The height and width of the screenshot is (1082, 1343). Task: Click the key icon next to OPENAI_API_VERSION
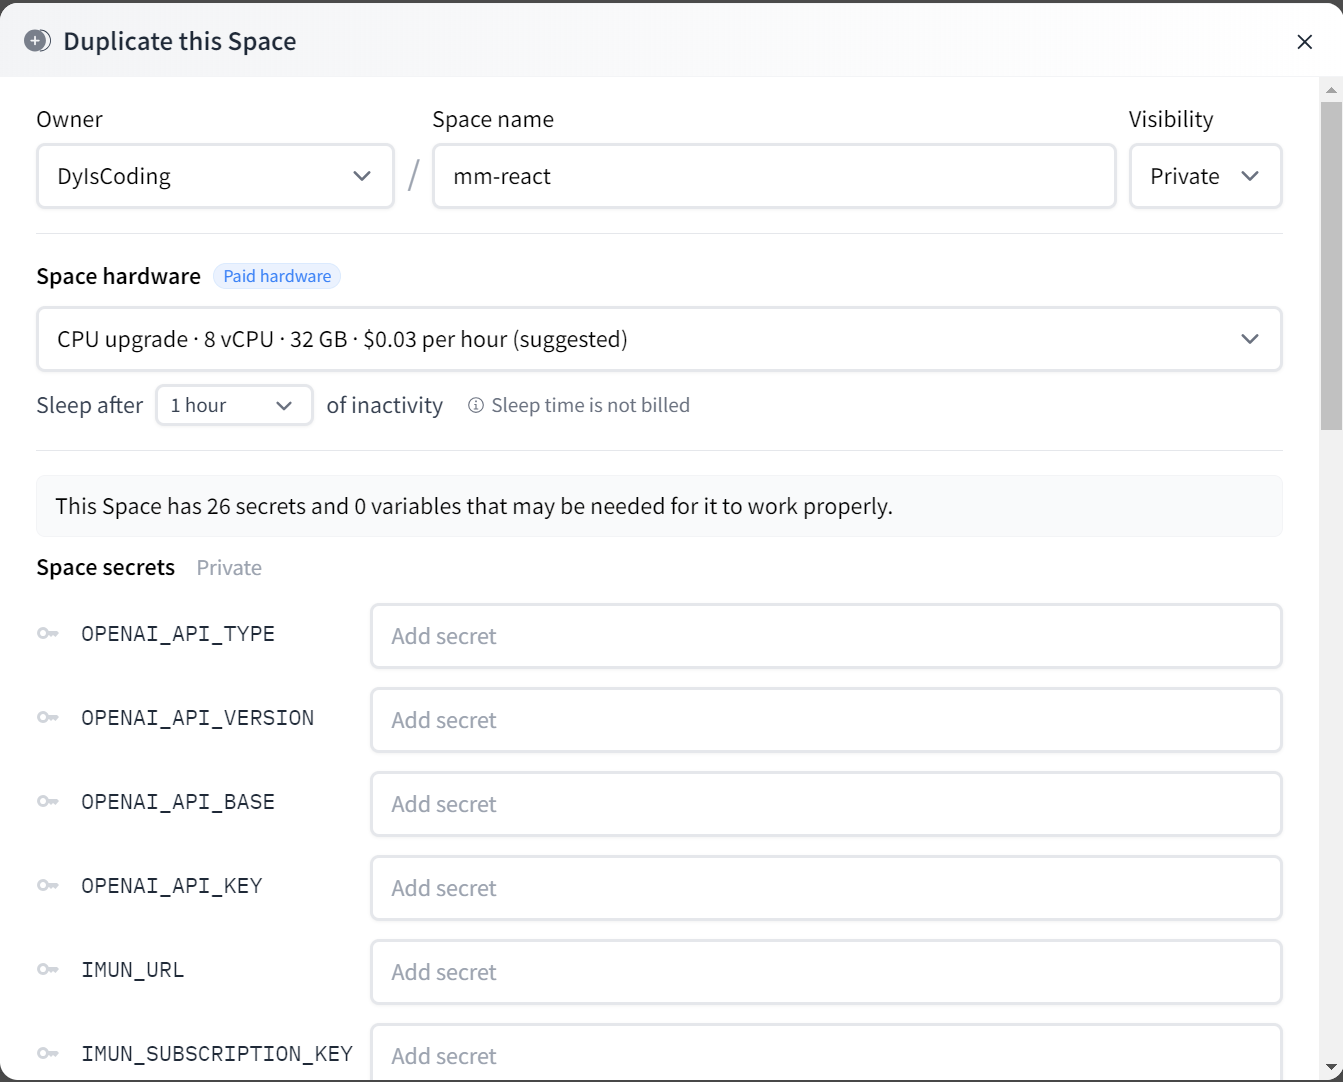click(47, 718)
